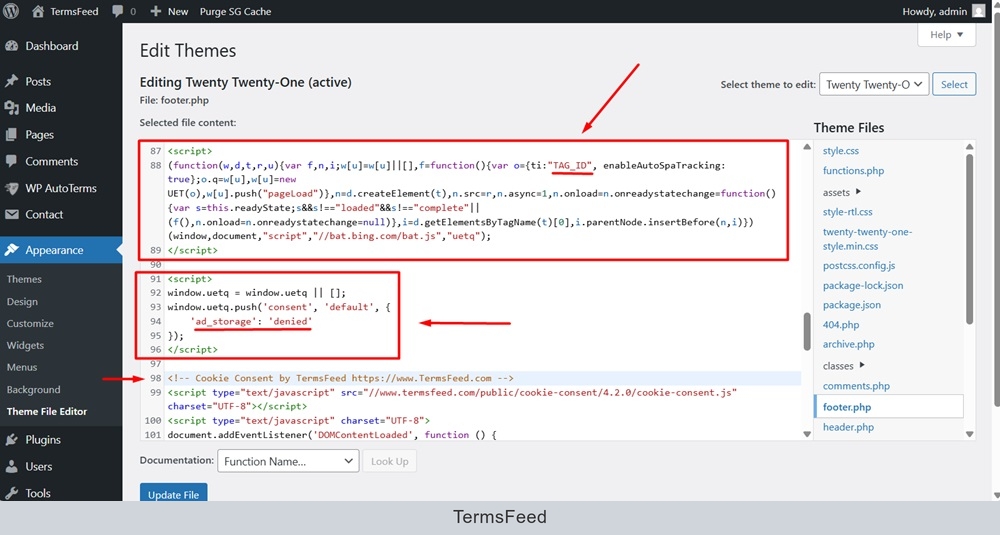1000x535 pixels.
Task: Open 404.php theme file
Action: pos(841,325)
